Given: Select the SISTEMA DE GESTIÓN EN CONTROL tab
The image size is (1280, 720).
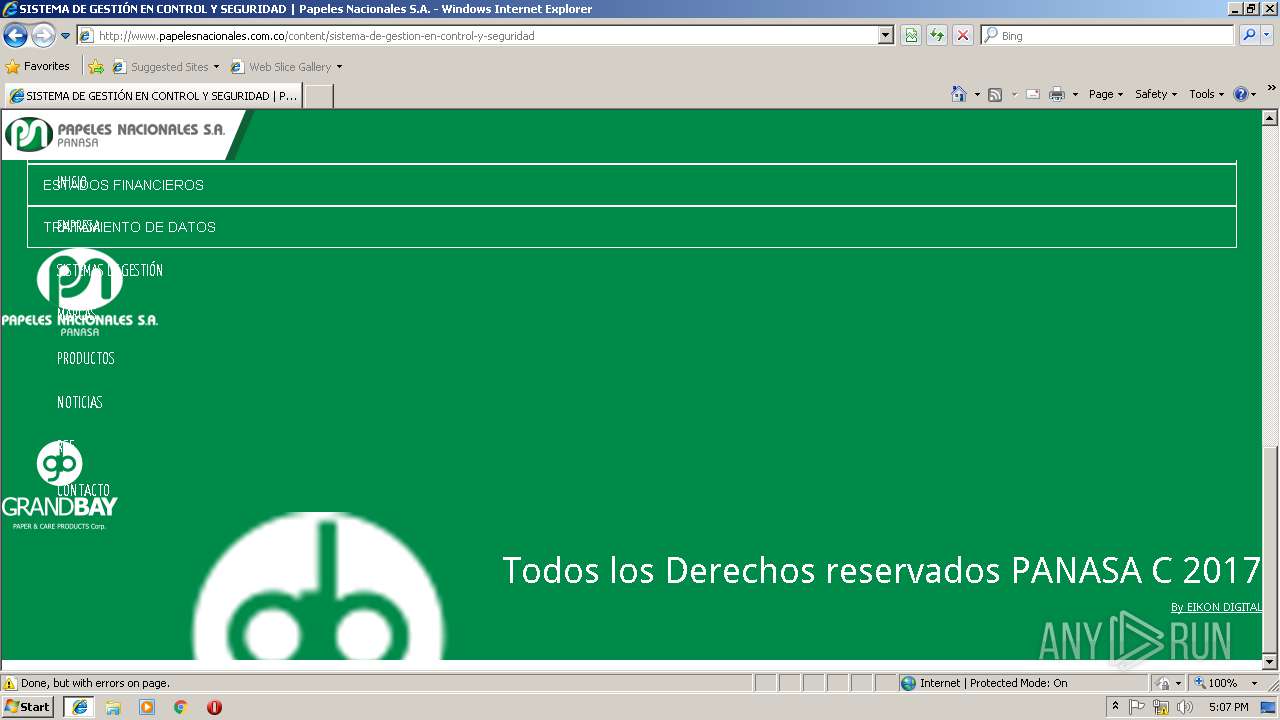Looking at the screenshot, I should [x=154, y=96].
